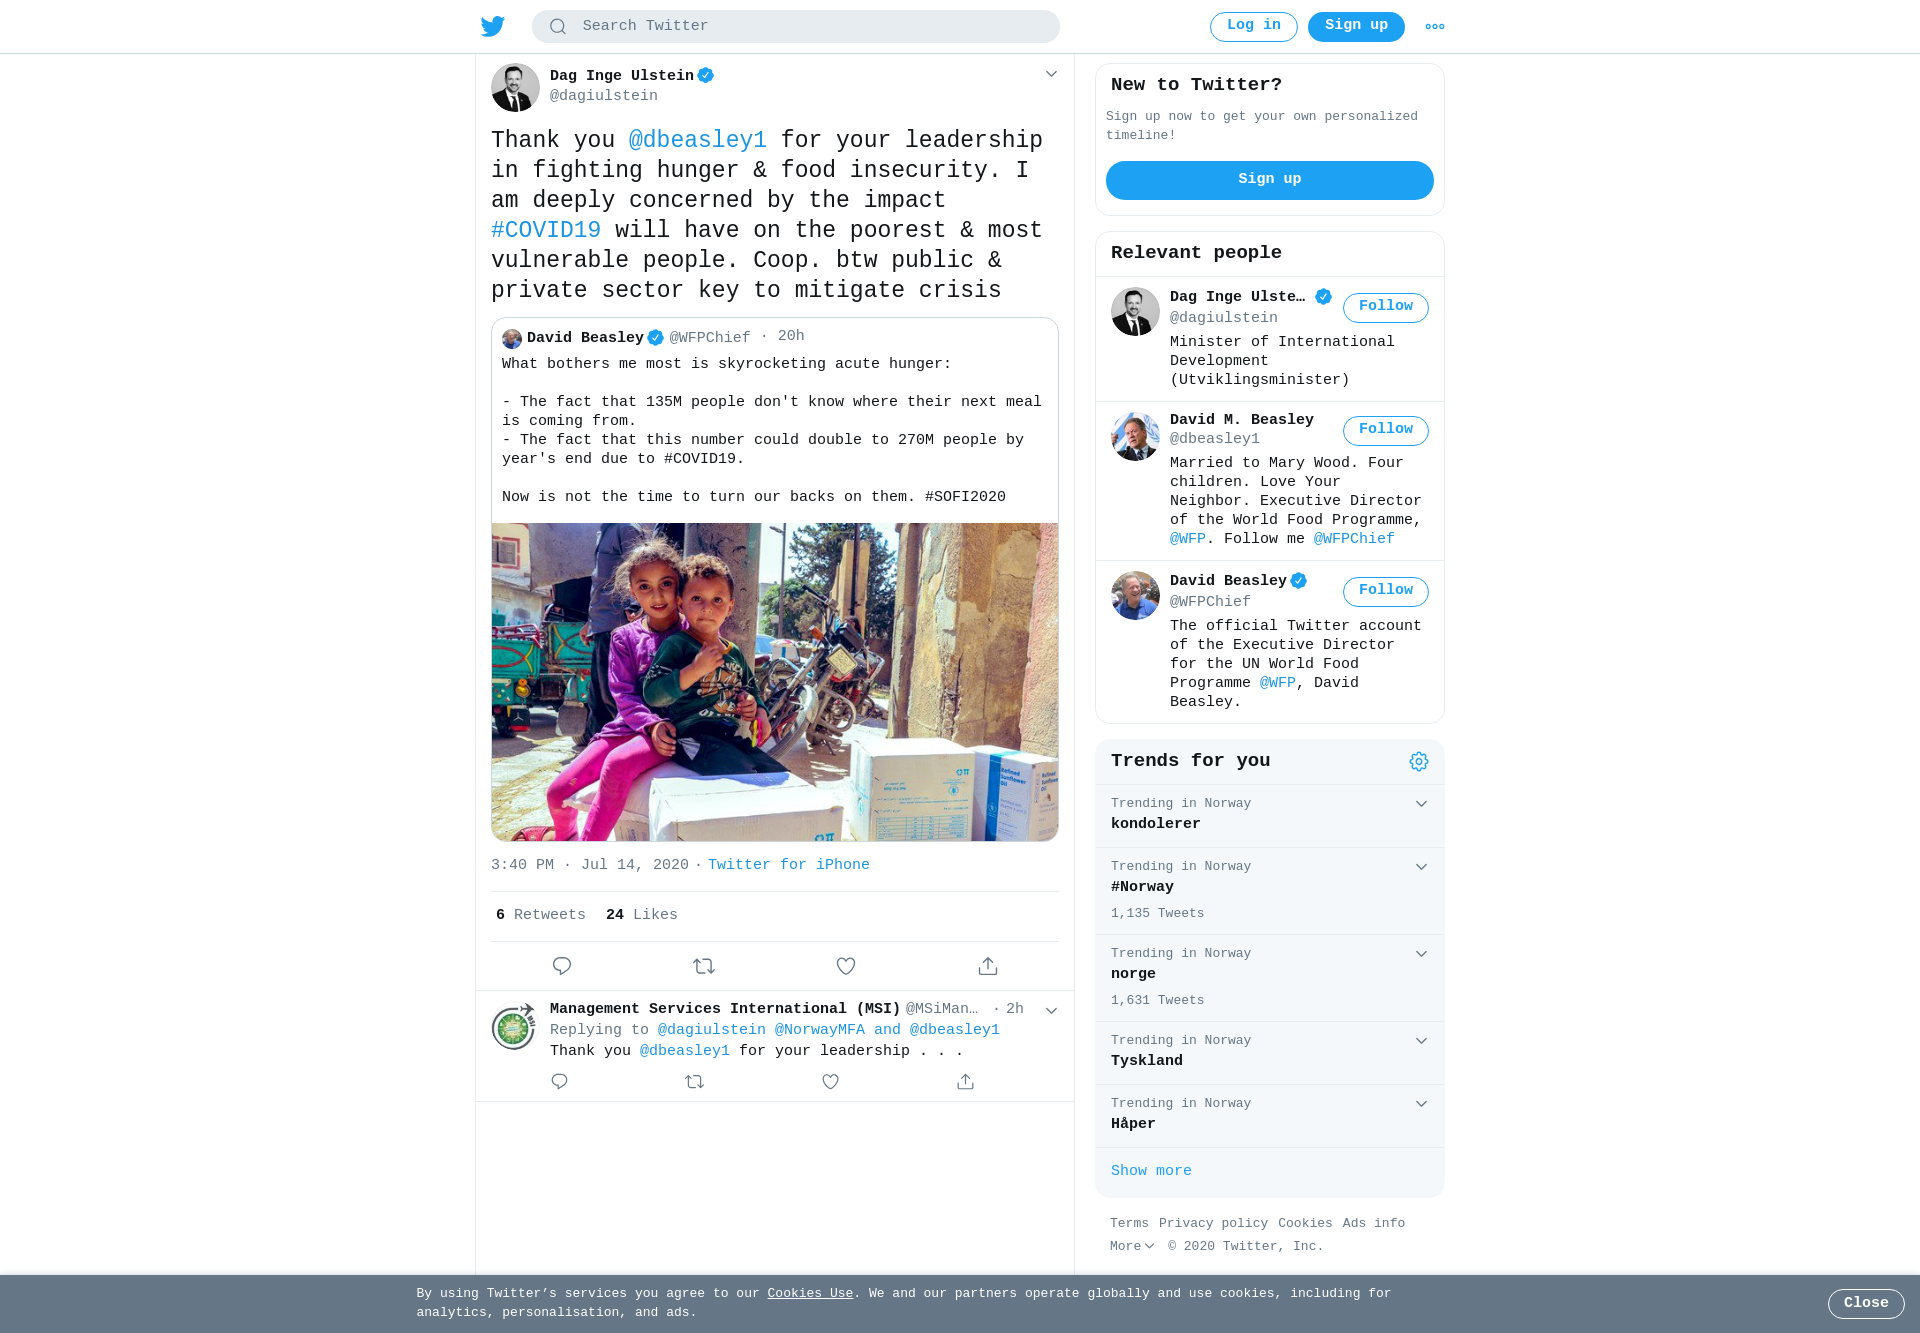Expand options chevron on main tweet
This screenshot has height=1333, width=1920.
click(1051, 74)
